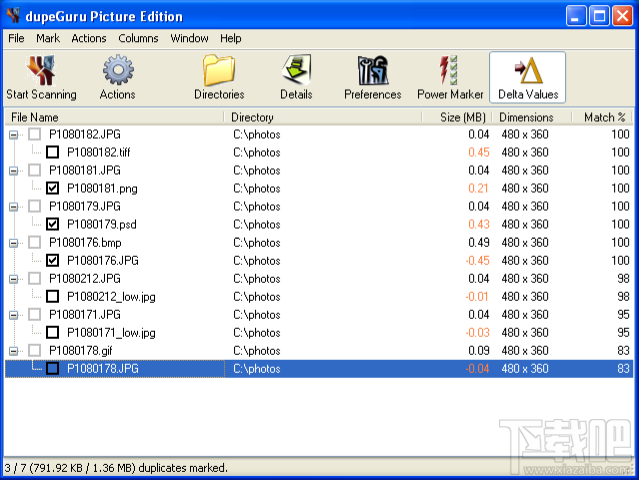Click the -0.01 delta size value
The height and width of the screenshot is (480, 639).
pos(477,297)
